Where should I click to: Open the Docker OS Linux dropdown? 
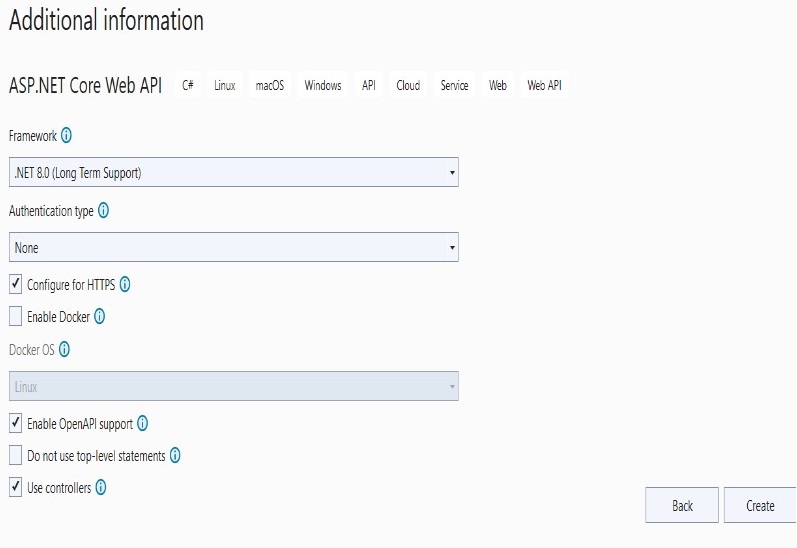click(234, 386)
